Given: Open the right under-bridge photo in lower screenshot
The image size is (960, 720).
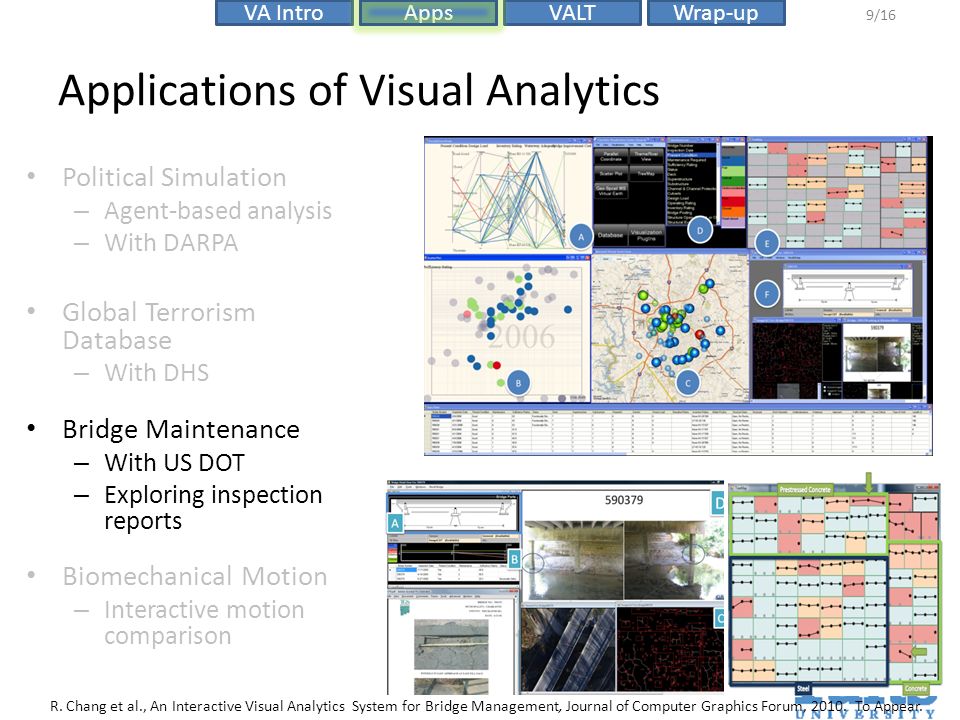Looking at the screenshot, I should [x=673, y=560].
